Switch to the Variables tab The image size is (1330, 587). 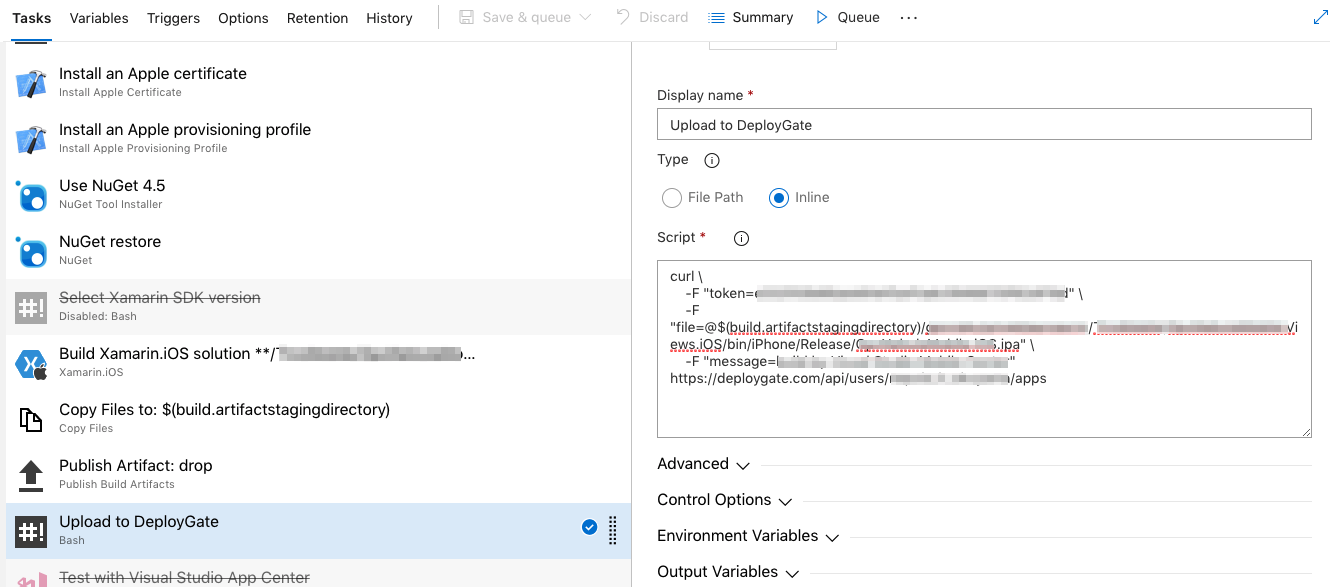pos(99,18)
